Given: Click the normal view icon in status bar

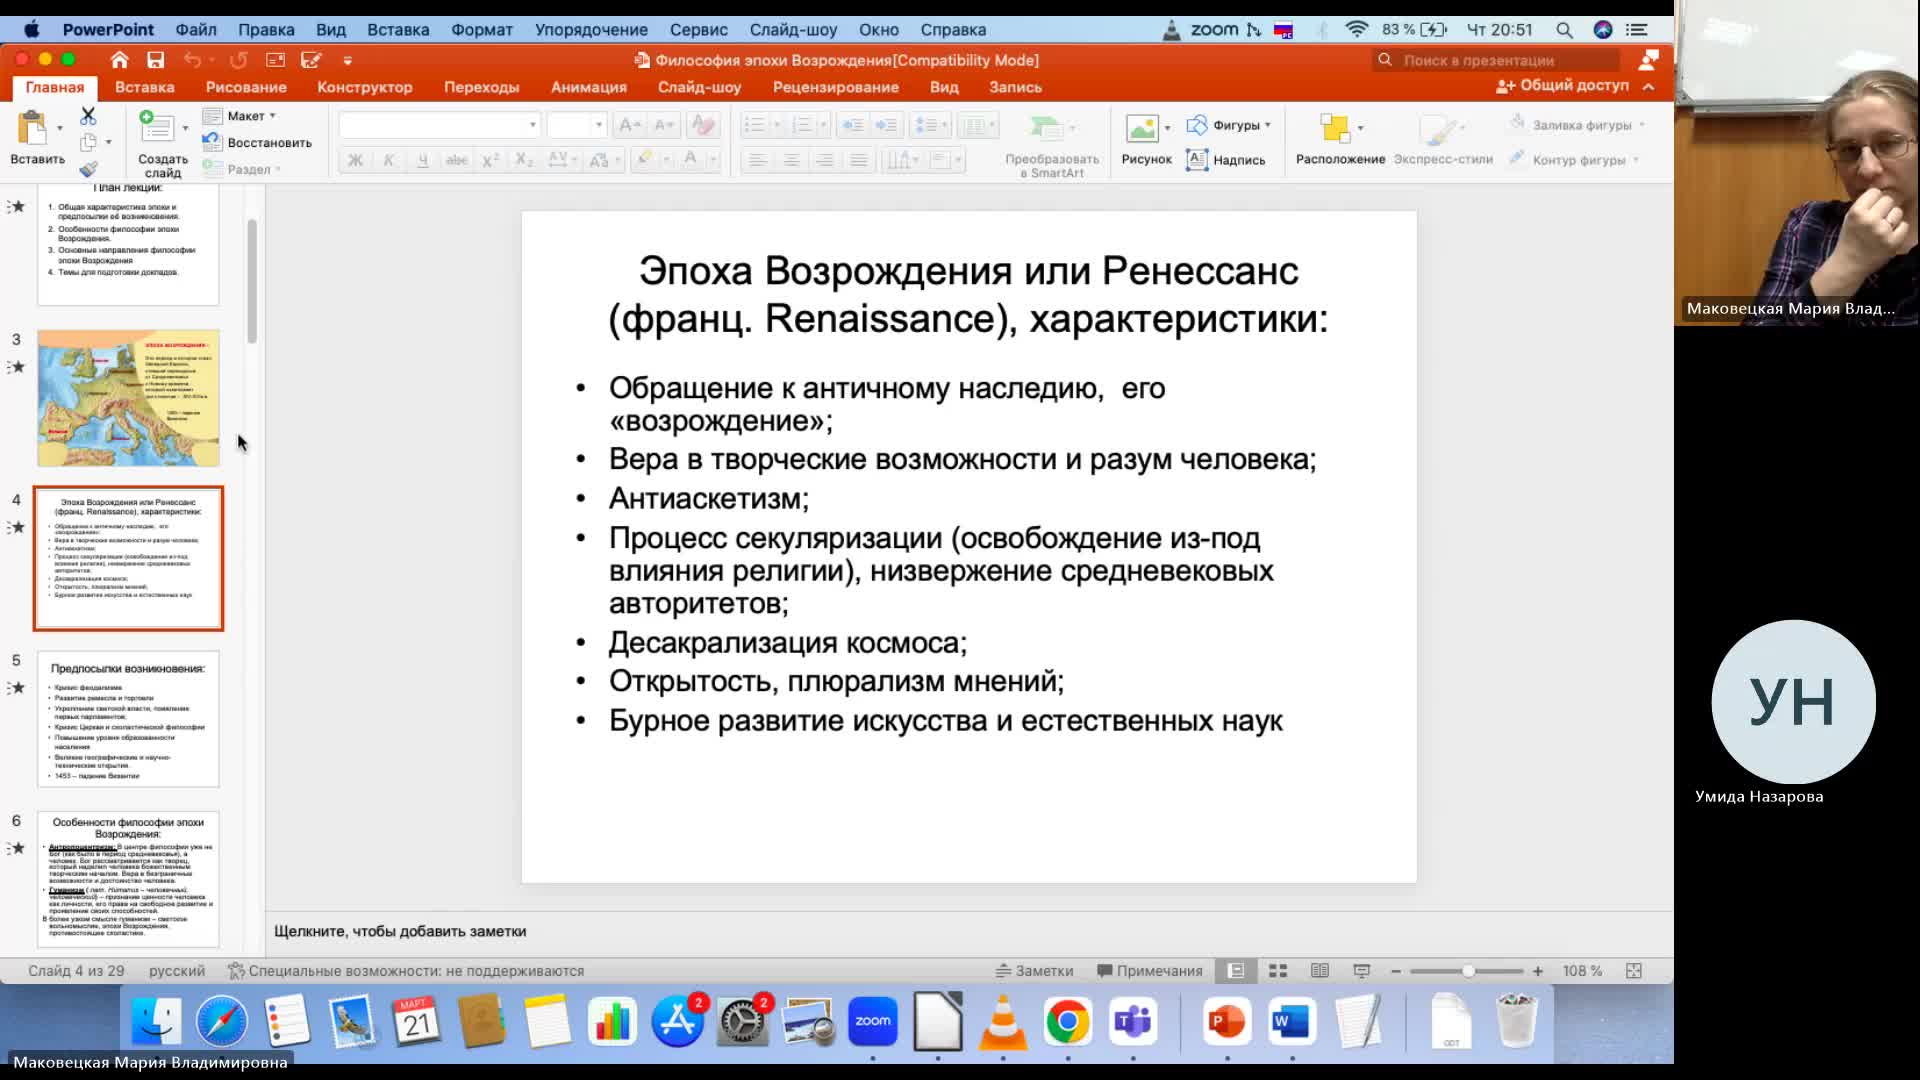Looking at the screenshot, I should [1236, 971].
